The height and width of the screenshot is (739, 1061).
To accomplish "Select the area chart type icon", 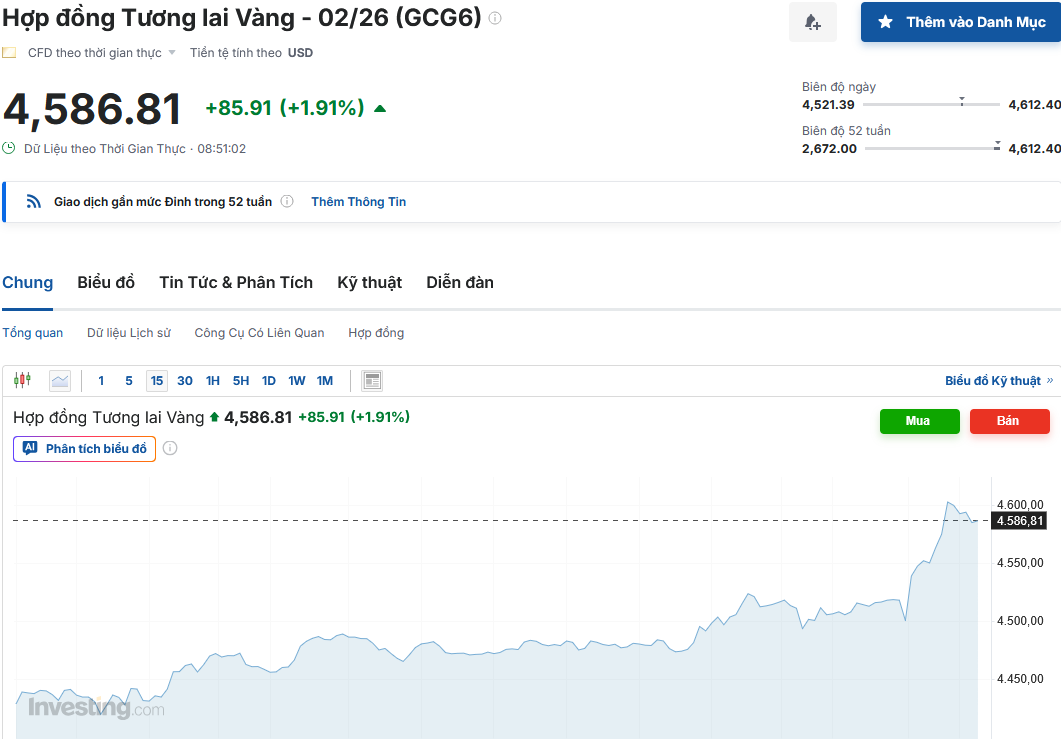I will pos(60,380).
